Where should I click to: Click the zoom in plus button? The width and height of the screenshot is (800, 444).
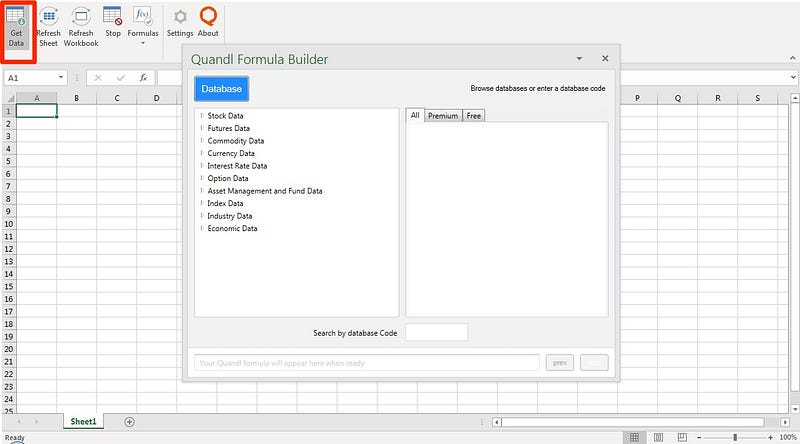[x=770, y=437]
